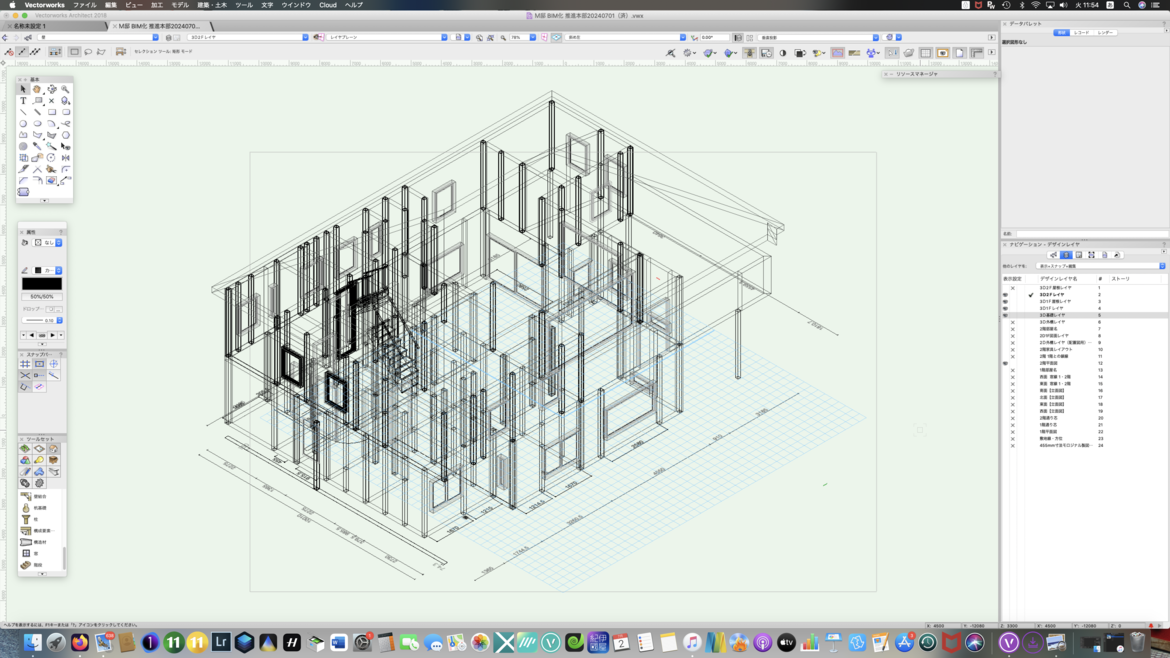Click the Snap to Grid icon in snapping palette
This screenshot has height=658, width=1170.
25,364
